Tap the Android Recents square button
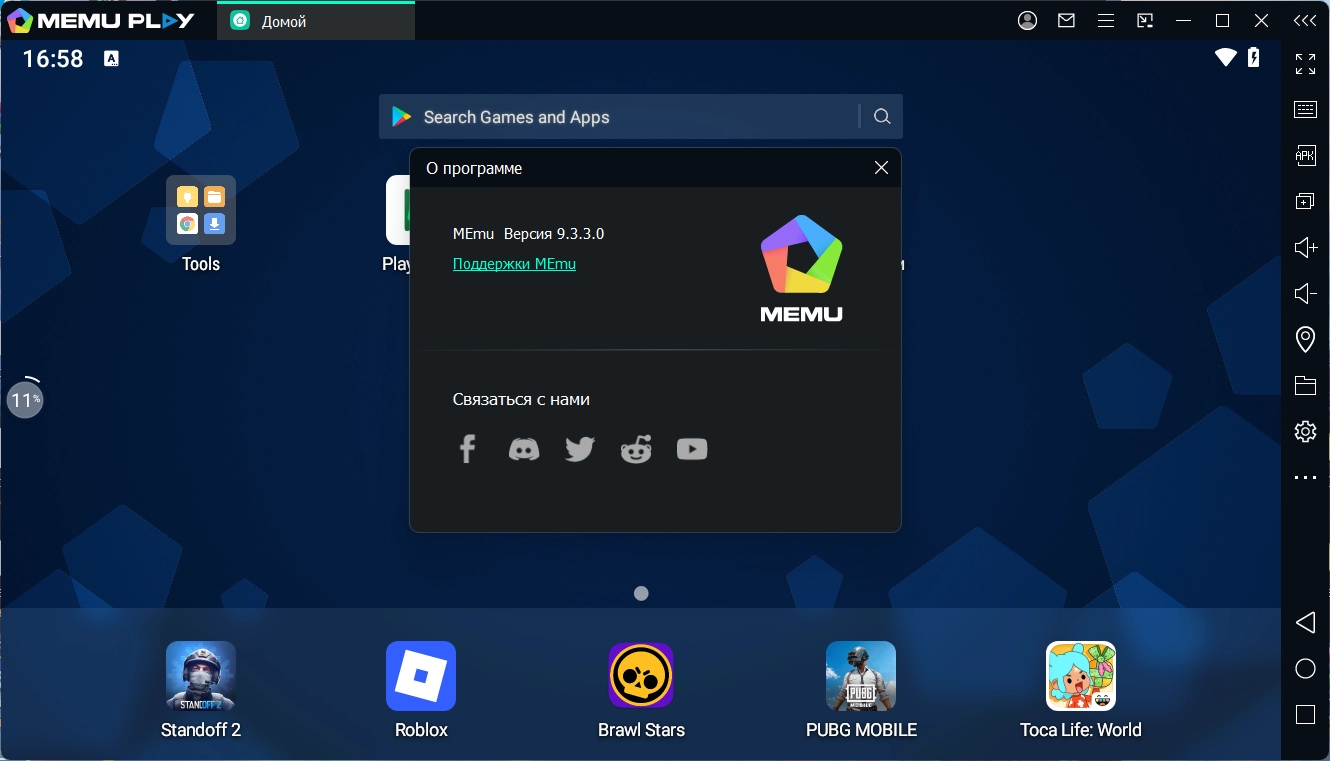 [x=1305, y=715]
